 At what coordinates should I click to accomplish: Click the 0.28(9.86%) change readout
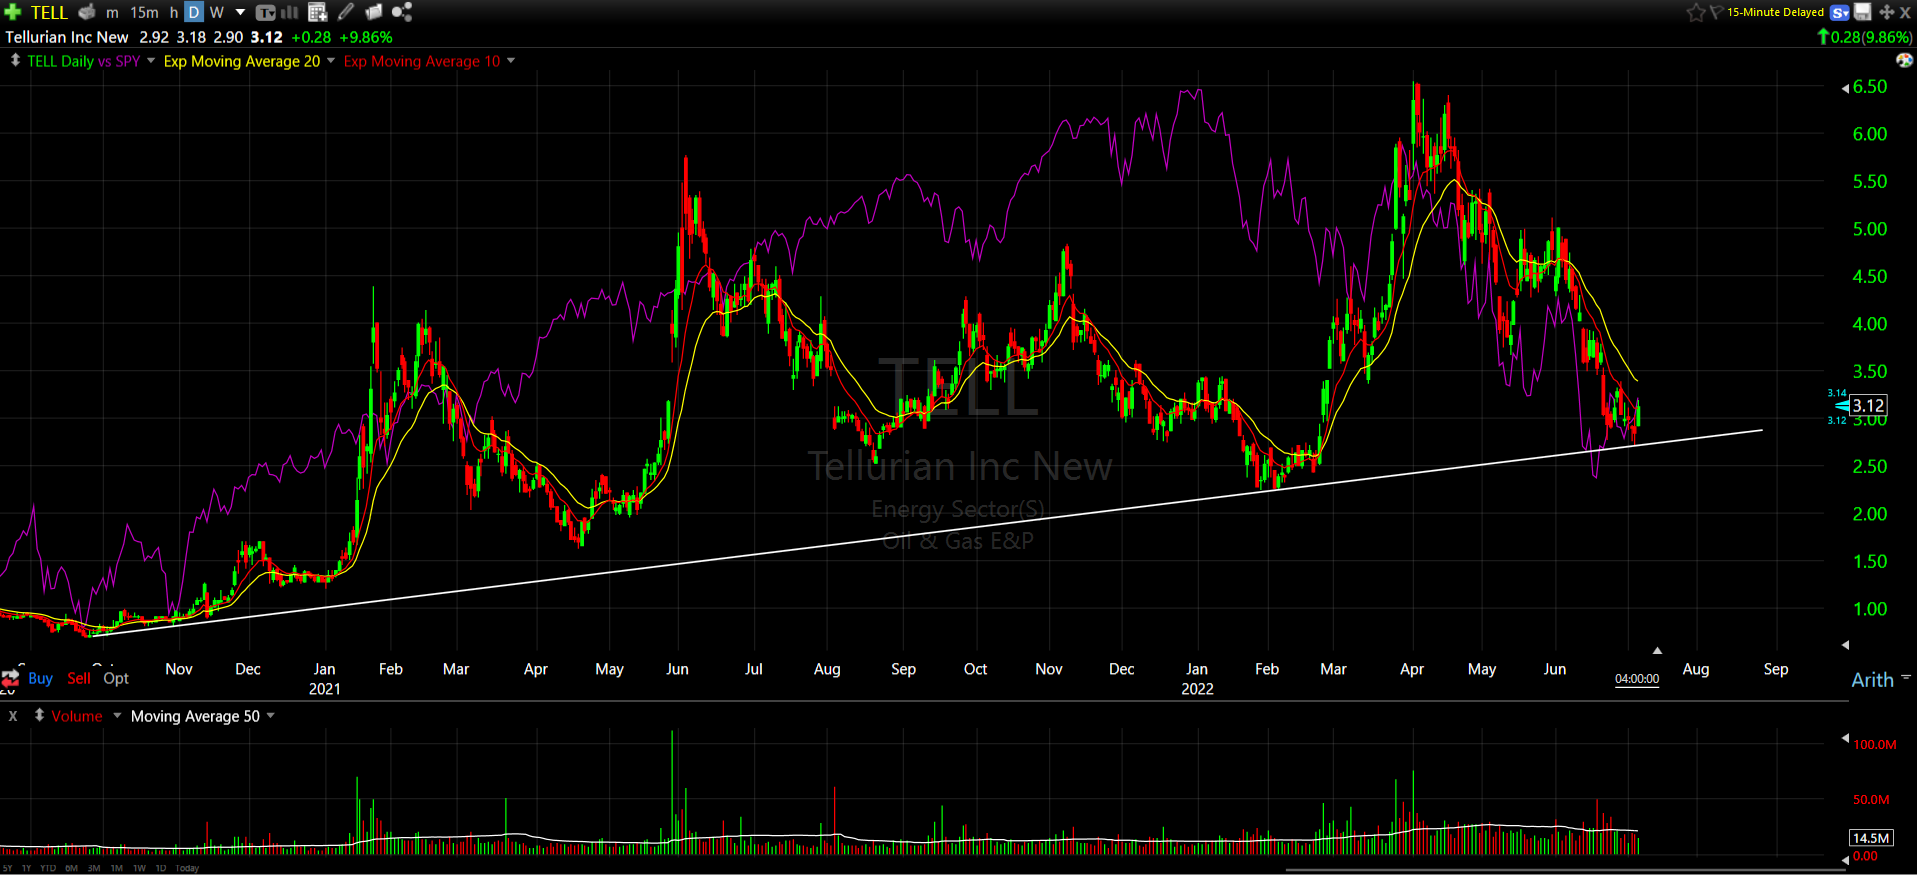pos(1865,37)
